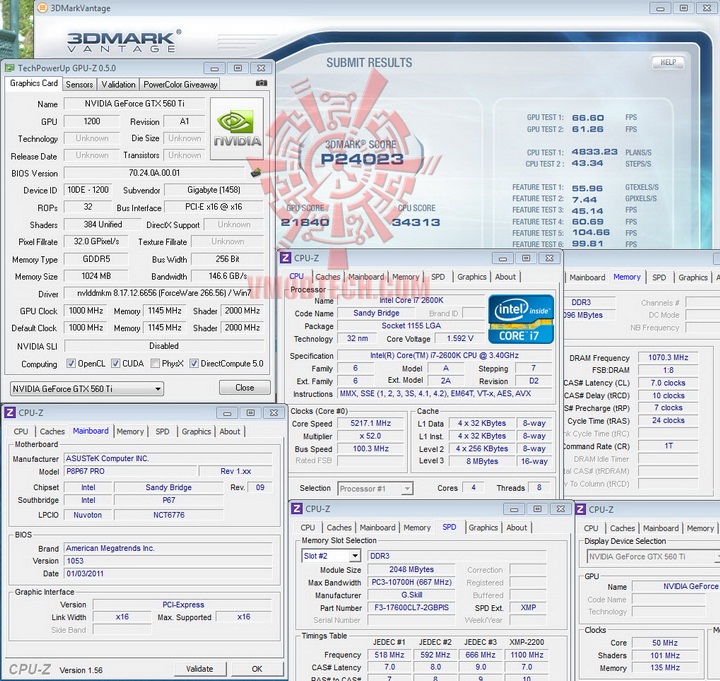The image size is (720, 681).
Task: Switch to the Sensors tab in GPU-Z
Action: (80, 84)
